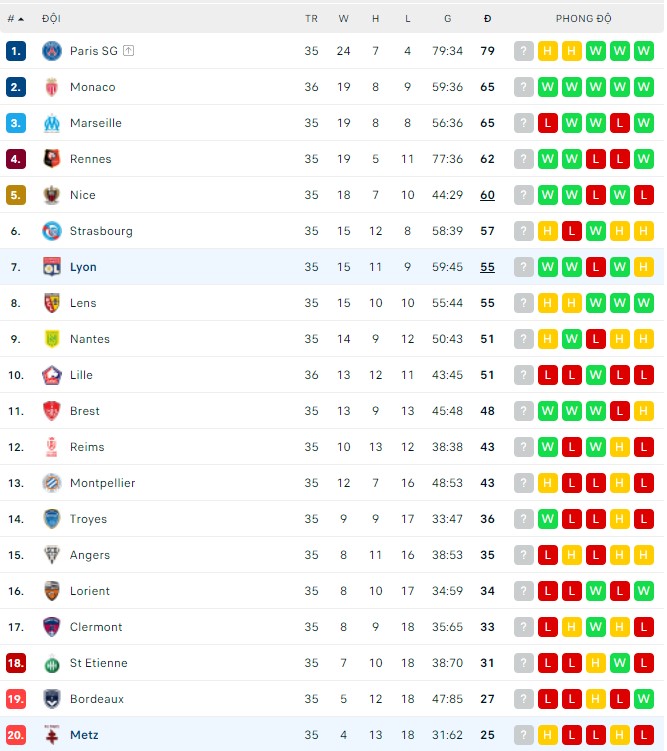The height and width of the screenshot is (751, 667).
Task: Click the Lille club logo
Action: click(x=52, y=375)
